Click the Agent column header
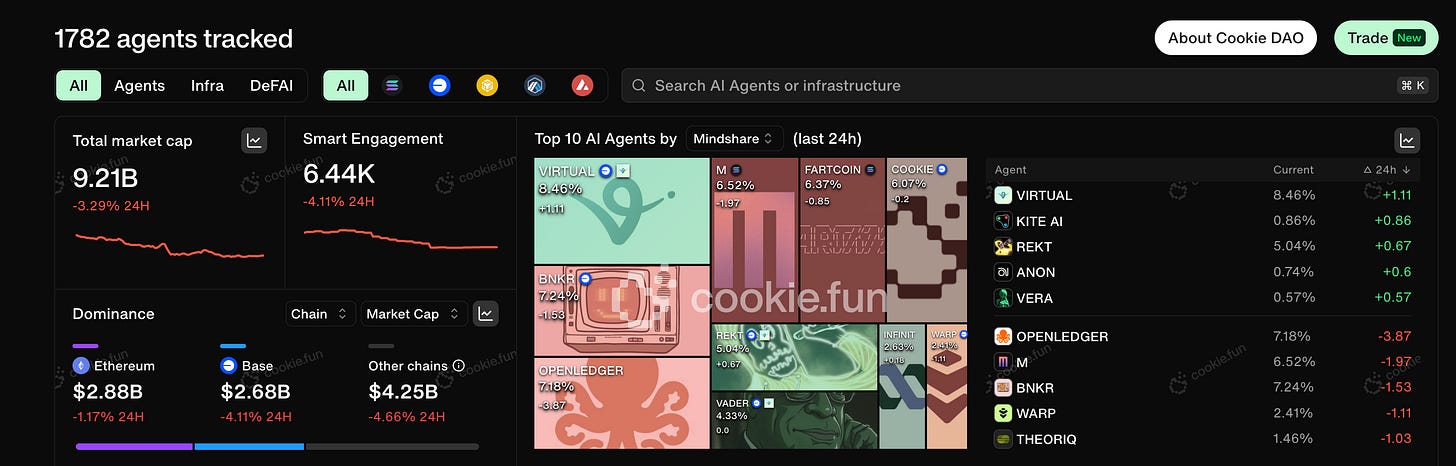 pyautogui.click(x=1011, y=170)
